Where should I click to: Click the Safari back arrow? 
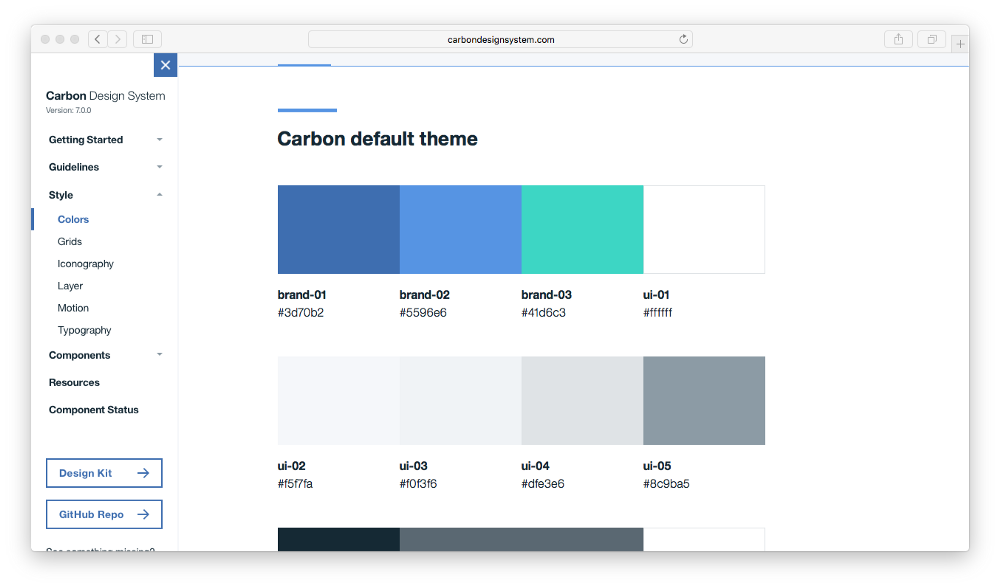point(98,39)
